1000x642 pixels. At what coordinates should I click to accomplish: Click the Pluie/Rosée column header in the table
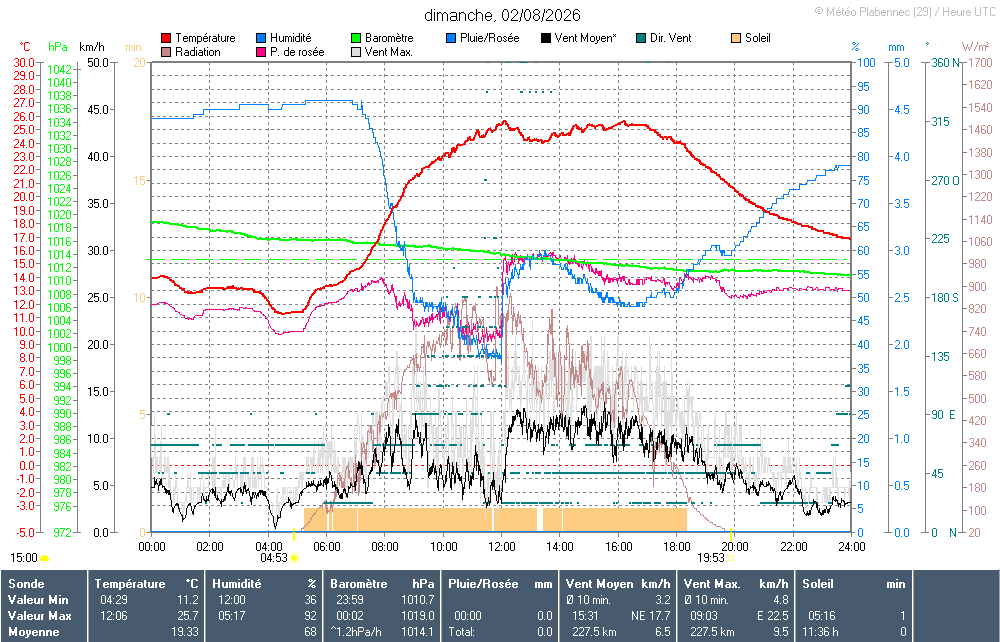coord(483,584)
